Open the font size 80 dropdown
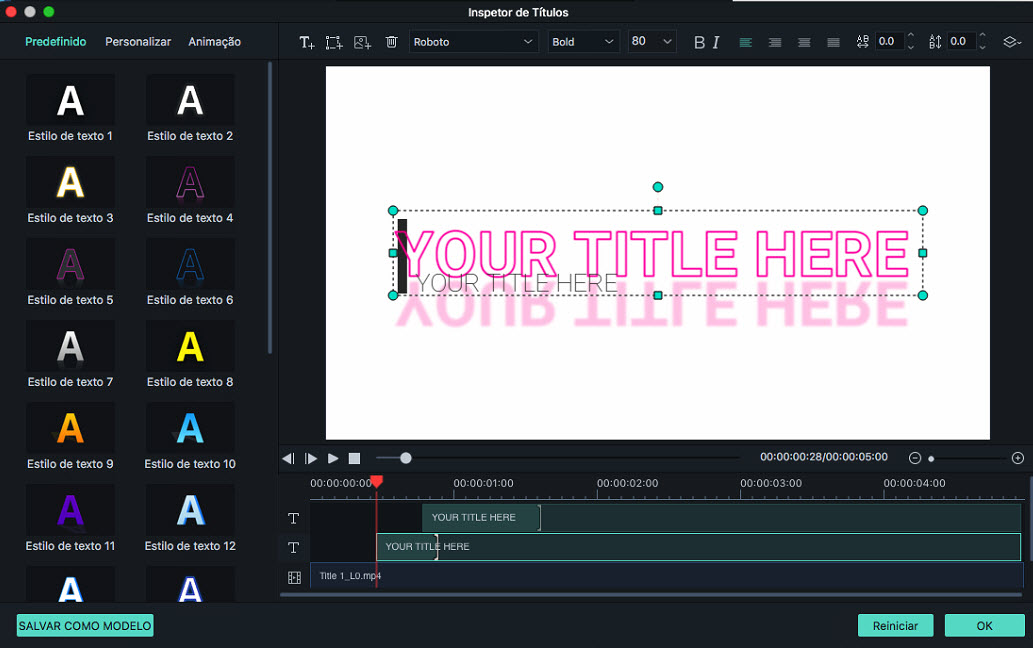This screenshot has width=1033, height=648. coord(652,41)
